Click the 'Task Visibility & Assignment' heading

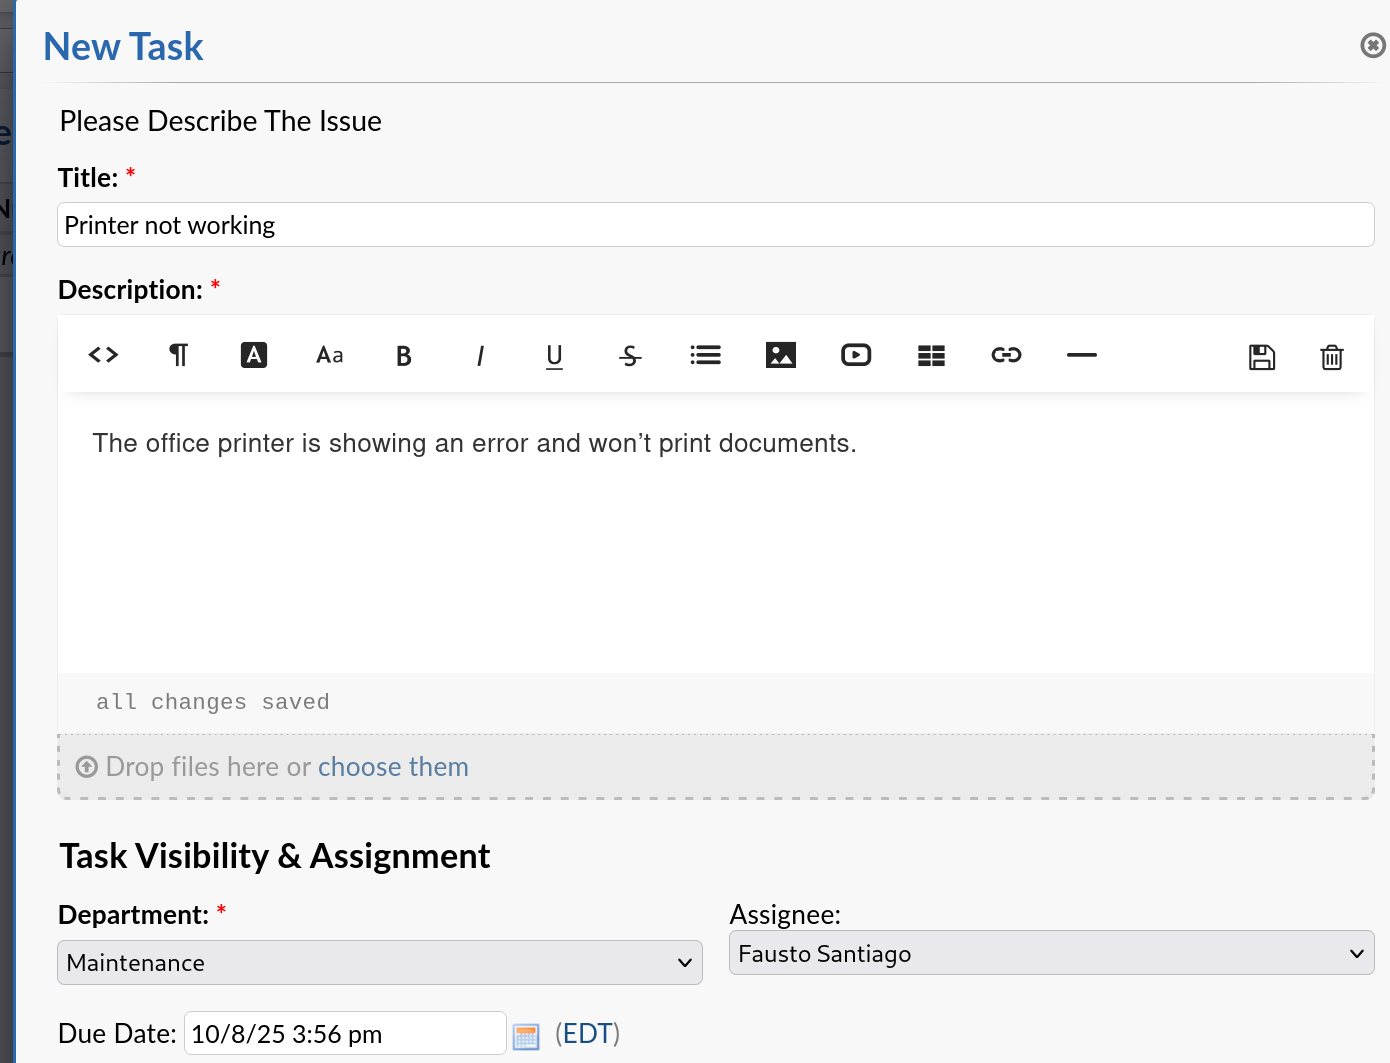[275, 856]
